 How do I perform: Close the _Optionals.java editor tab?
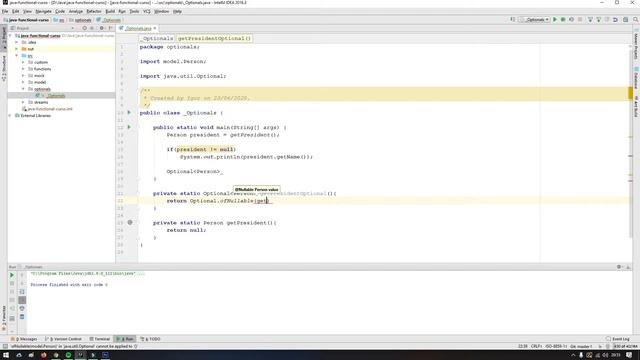[155, 28]
